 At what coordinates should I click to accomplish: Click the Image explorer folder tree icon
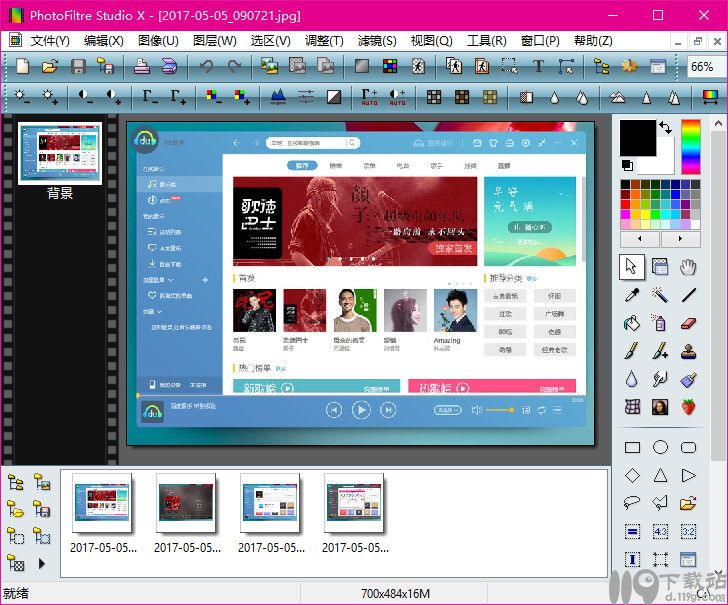pyautogui.click(x=602, y=66)
